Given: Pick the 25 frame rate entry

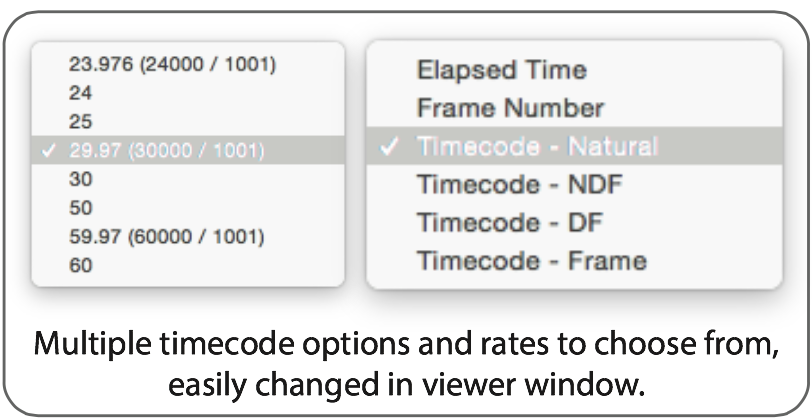Looking at the screenshot, I should (x=79, y=123).
